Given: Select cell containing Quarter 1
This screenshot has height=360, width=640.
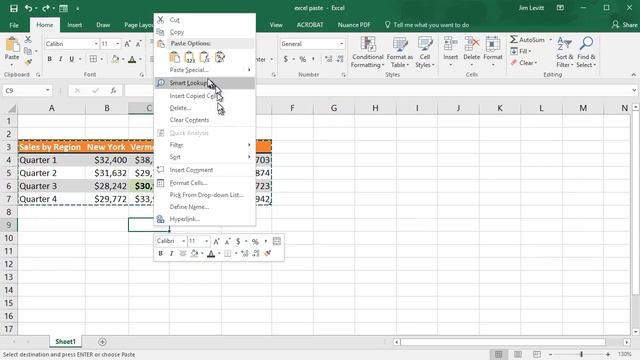Looking at the screenshot, I should (x=51, y=160).
